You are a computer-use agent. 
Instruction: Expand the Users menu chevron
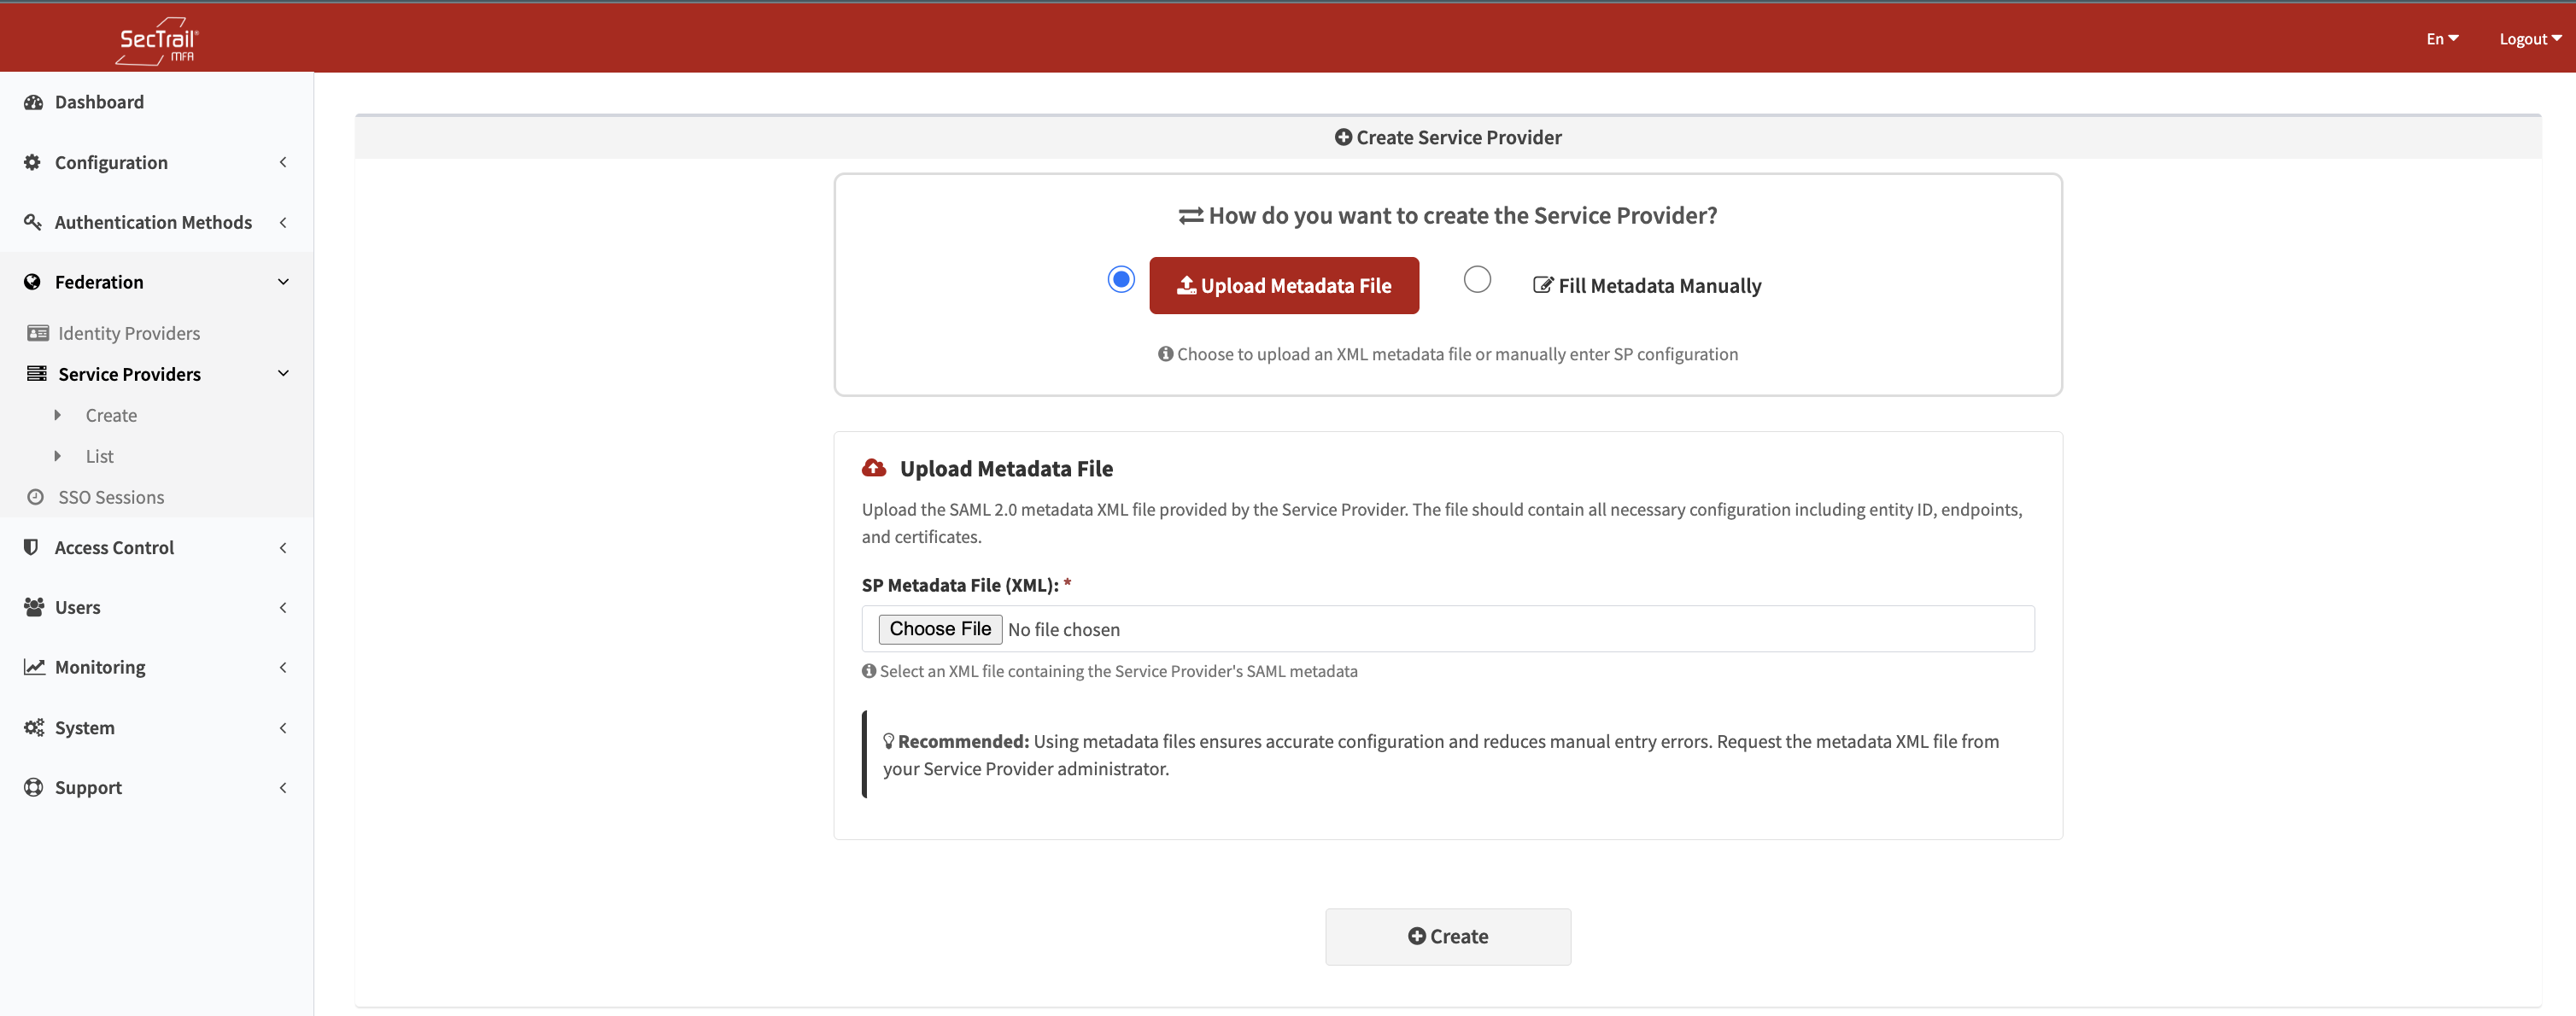283,607
